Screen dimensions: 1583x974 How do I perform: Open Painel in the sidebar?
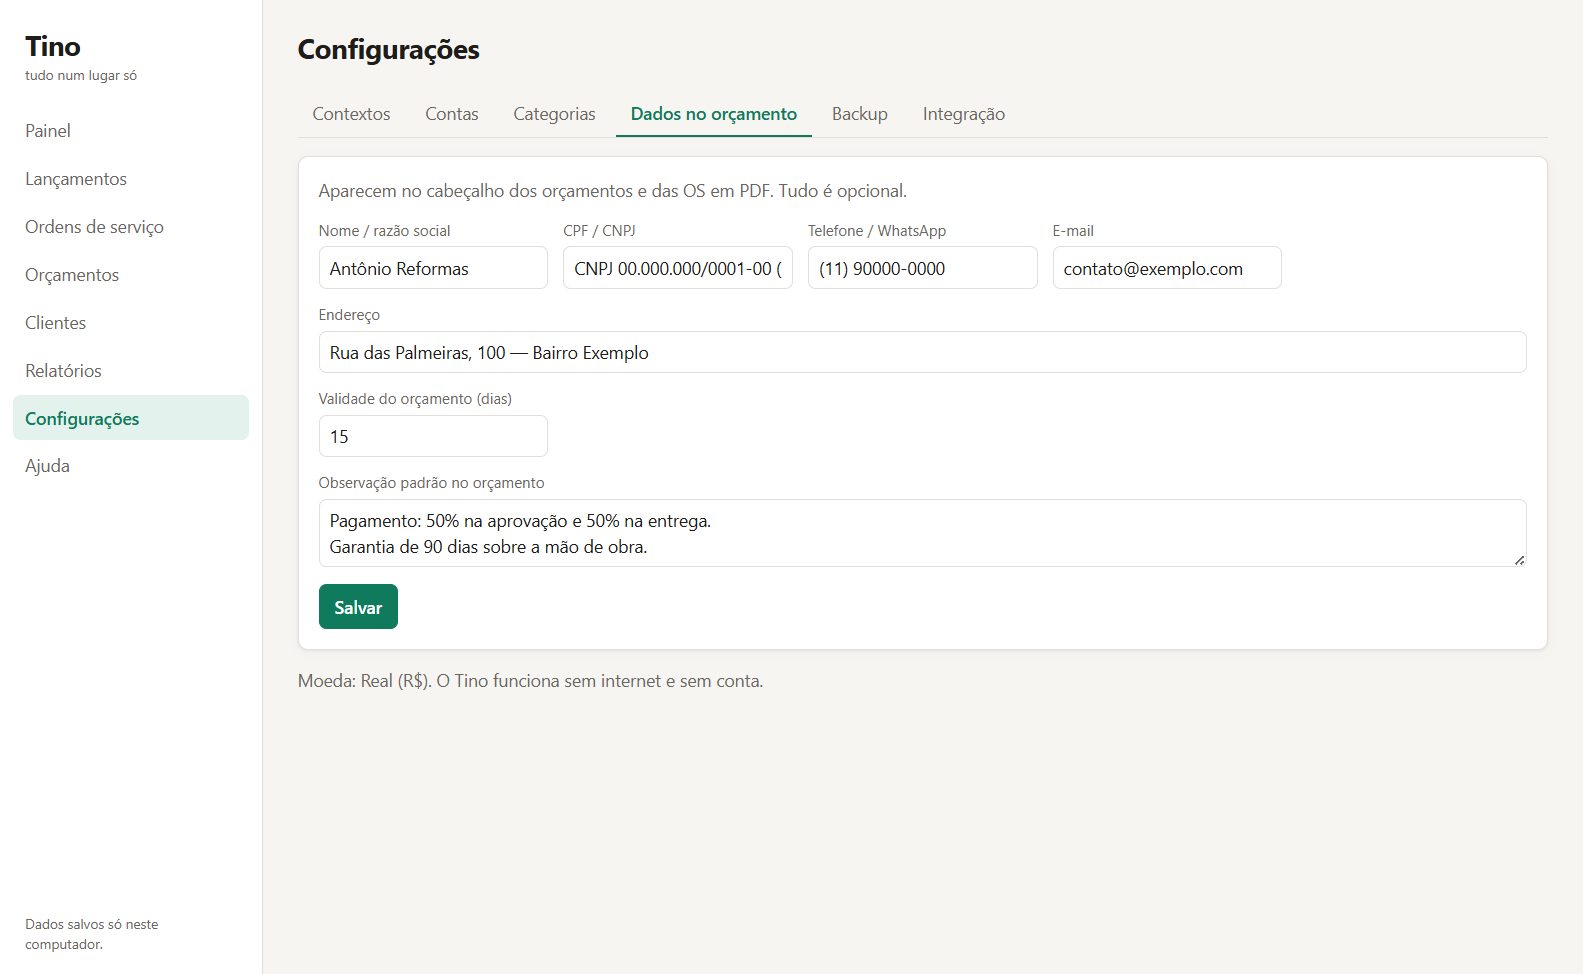[130, 131]
